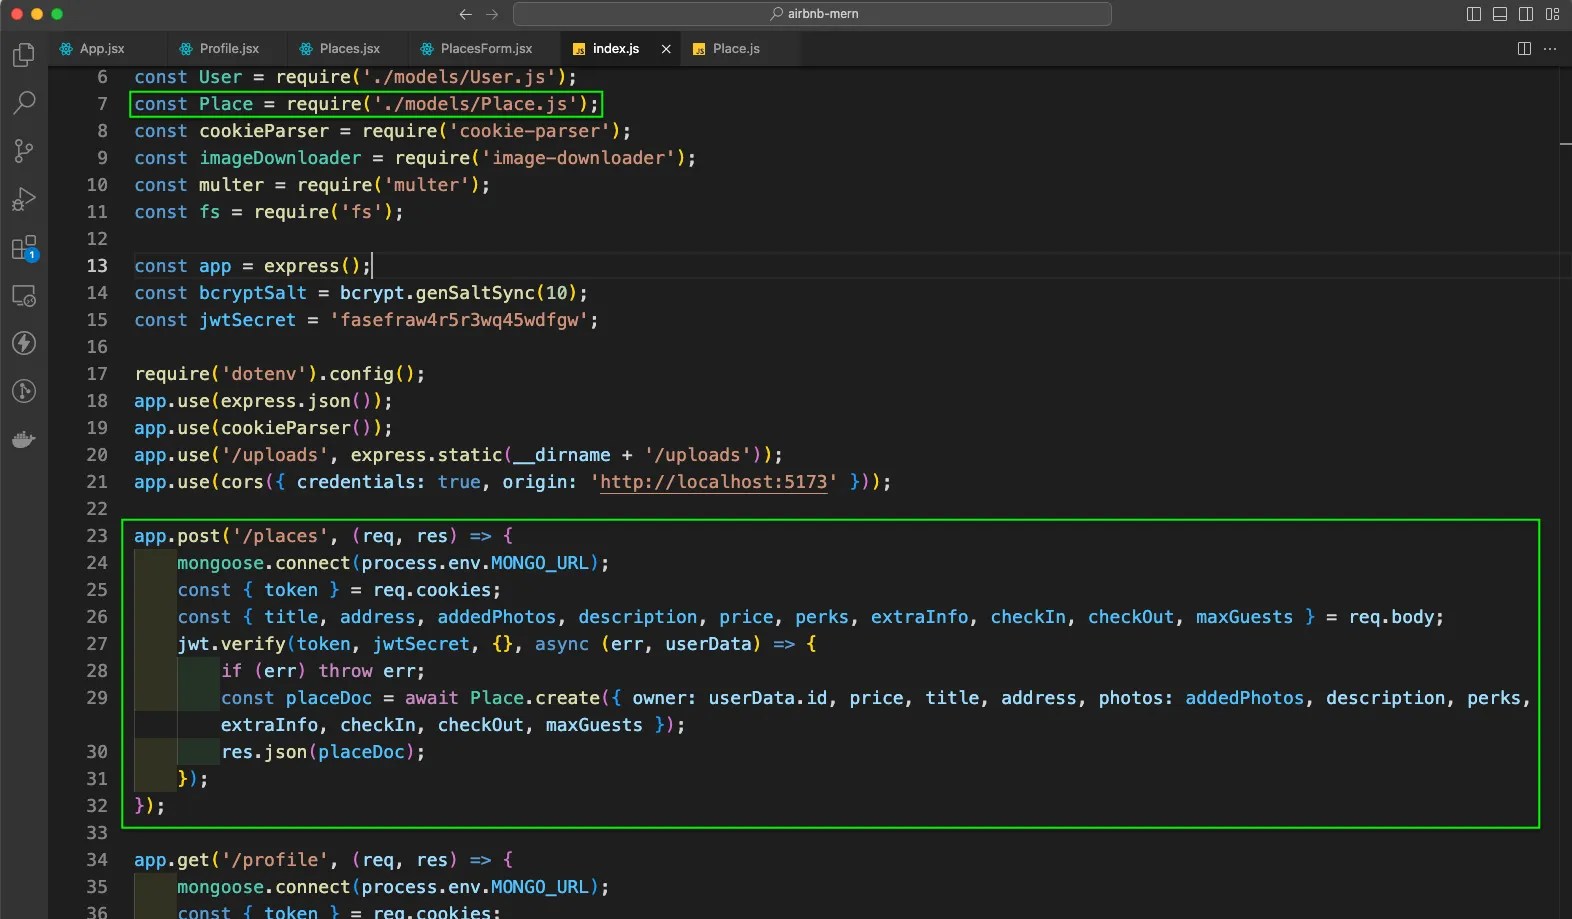Toggle the secondary side bar visibility

[1526, 14]
